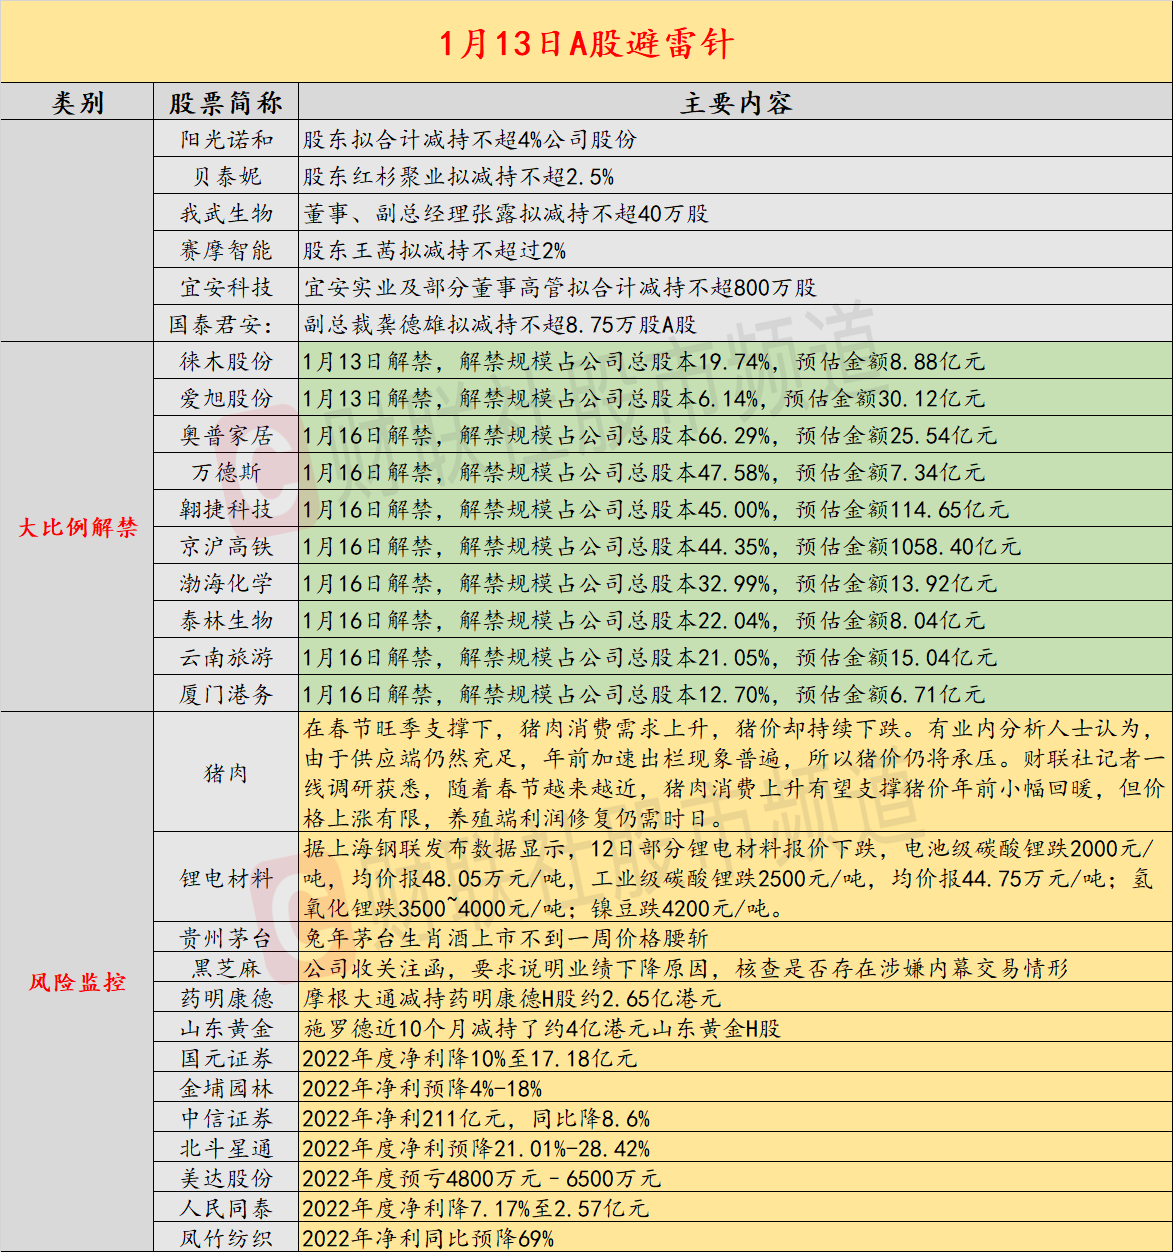Viewport: 1173px width, 1252px height.
Task: Click the stock name 北斗星通
Action: point(226,1148)
